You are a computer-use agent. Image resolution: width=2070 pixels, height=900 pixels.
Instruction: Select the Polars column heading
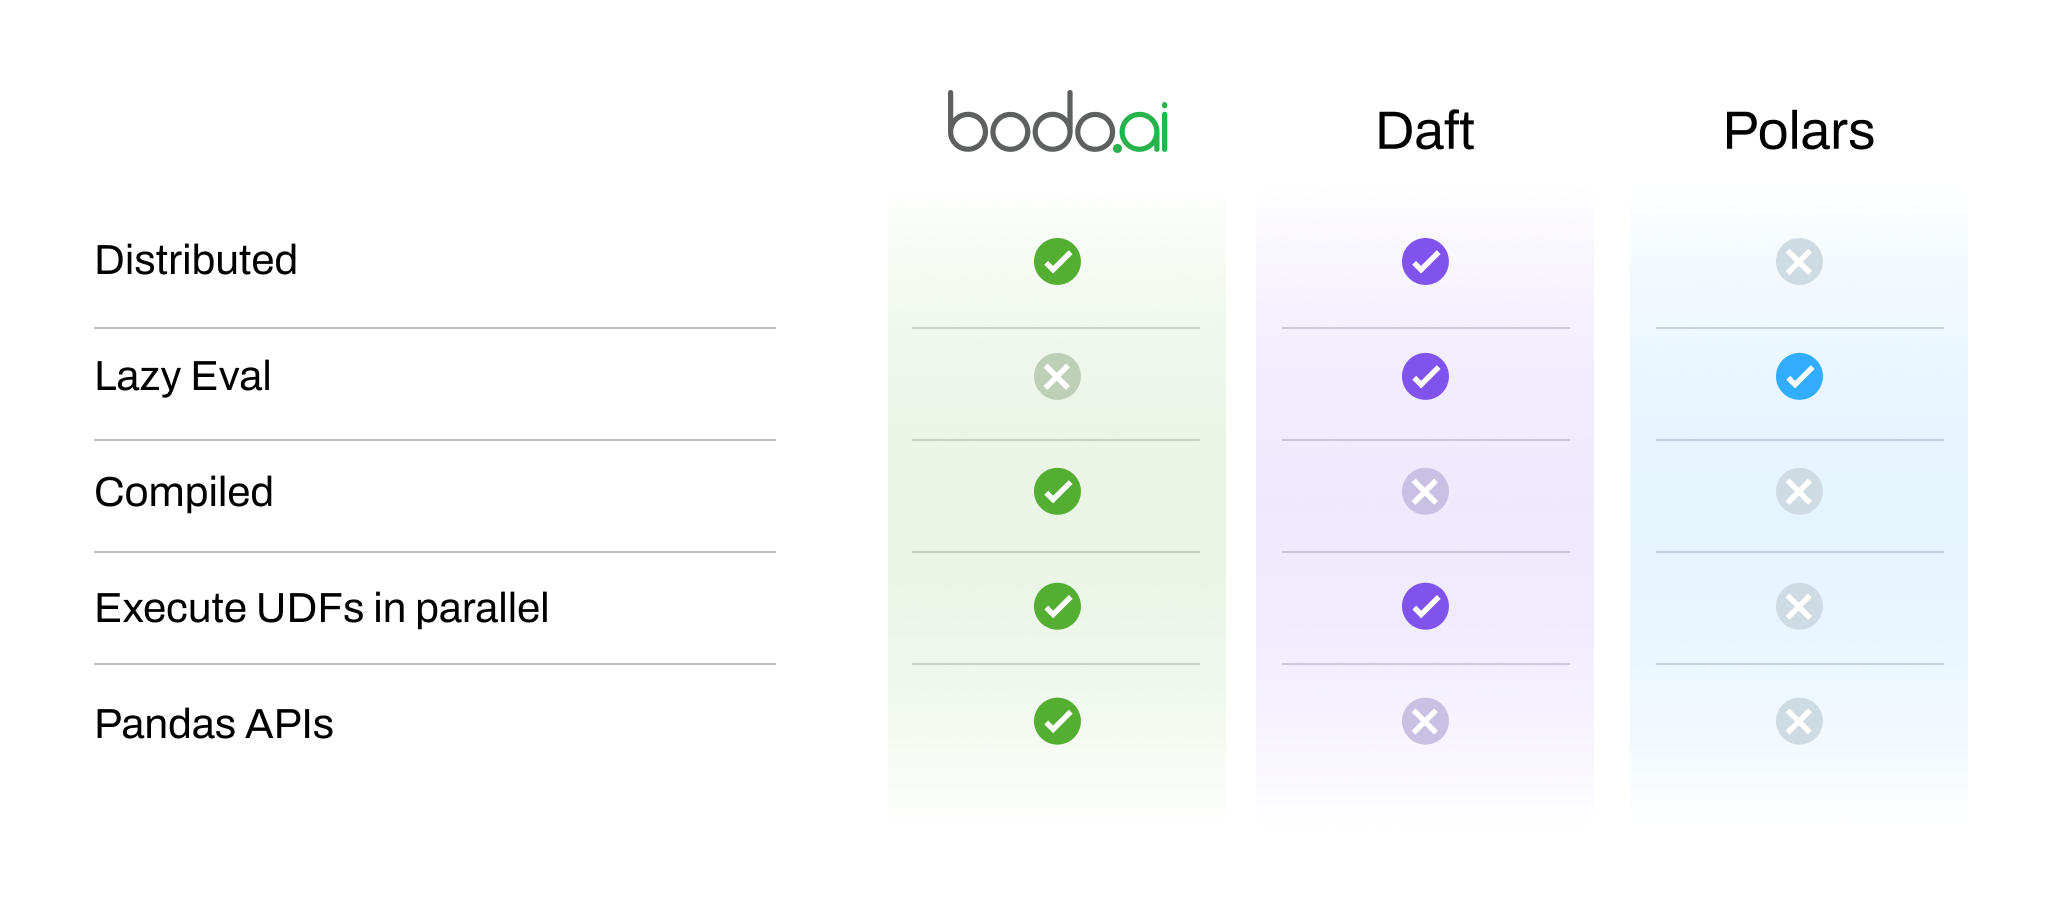(1799, 131)
